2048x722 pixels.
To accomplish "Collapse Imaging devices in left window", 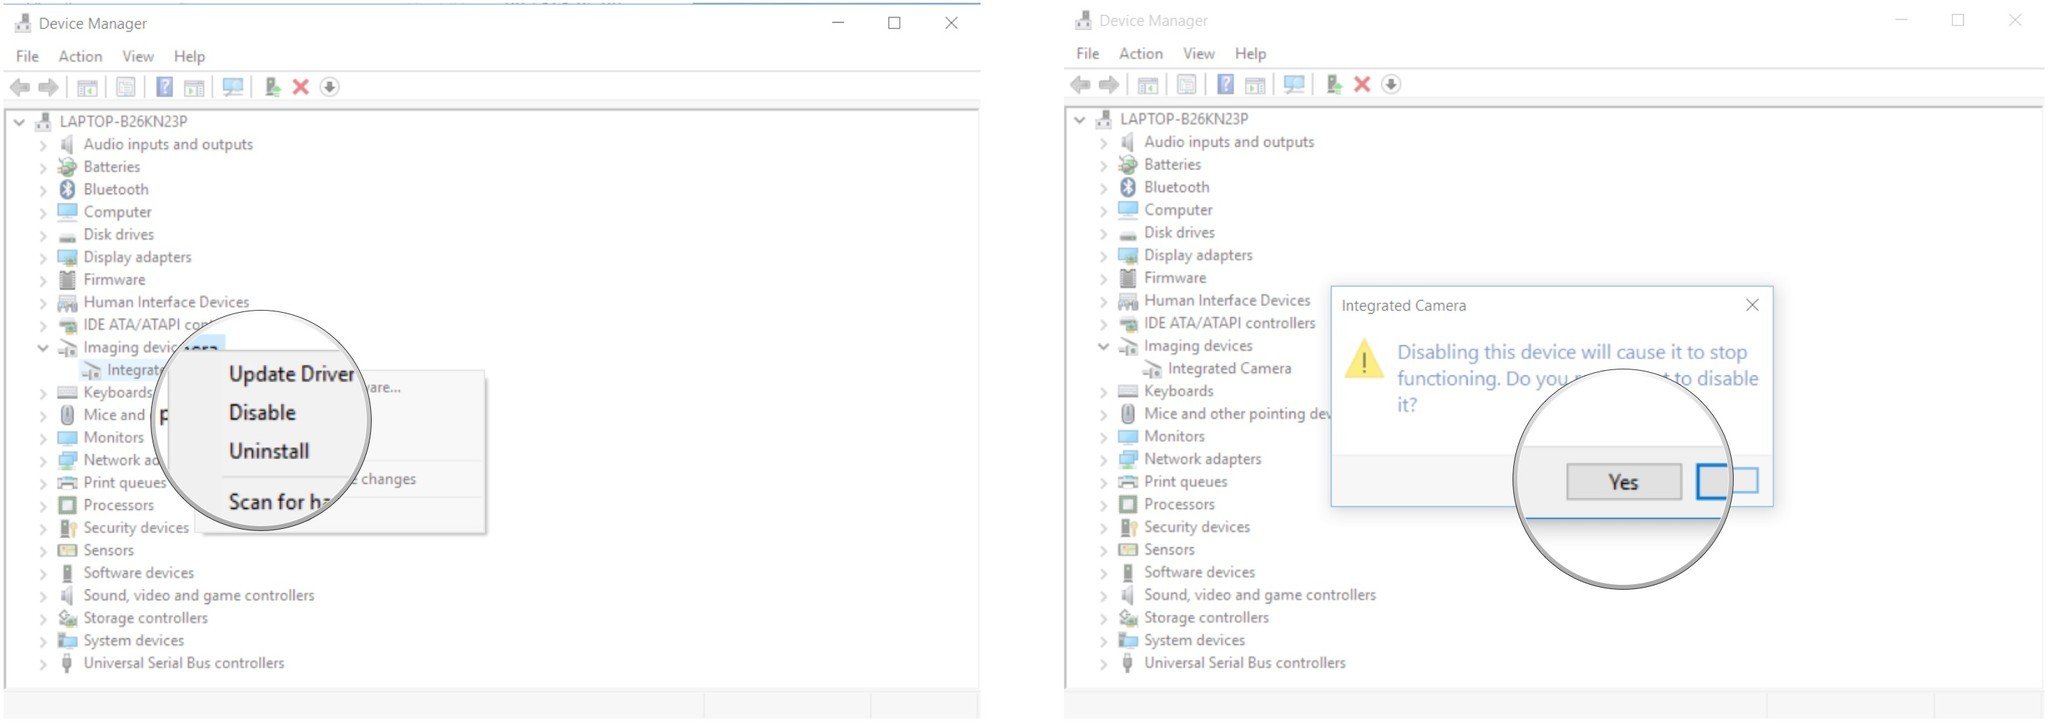I will [43, 348].
